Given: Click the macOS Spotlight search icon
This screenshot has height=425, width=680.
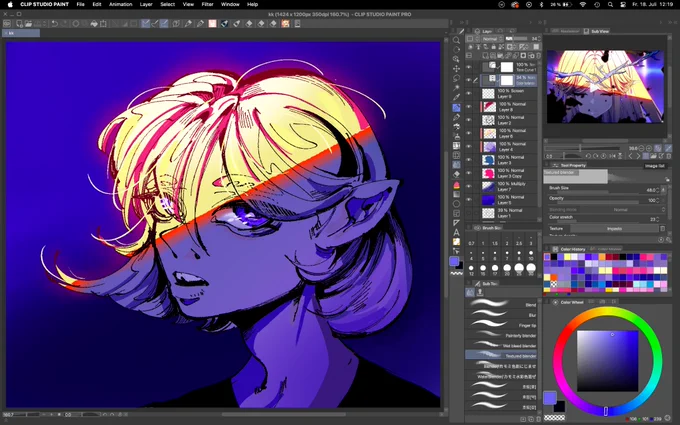Looking at the screenshot, I should coord(610,4).
